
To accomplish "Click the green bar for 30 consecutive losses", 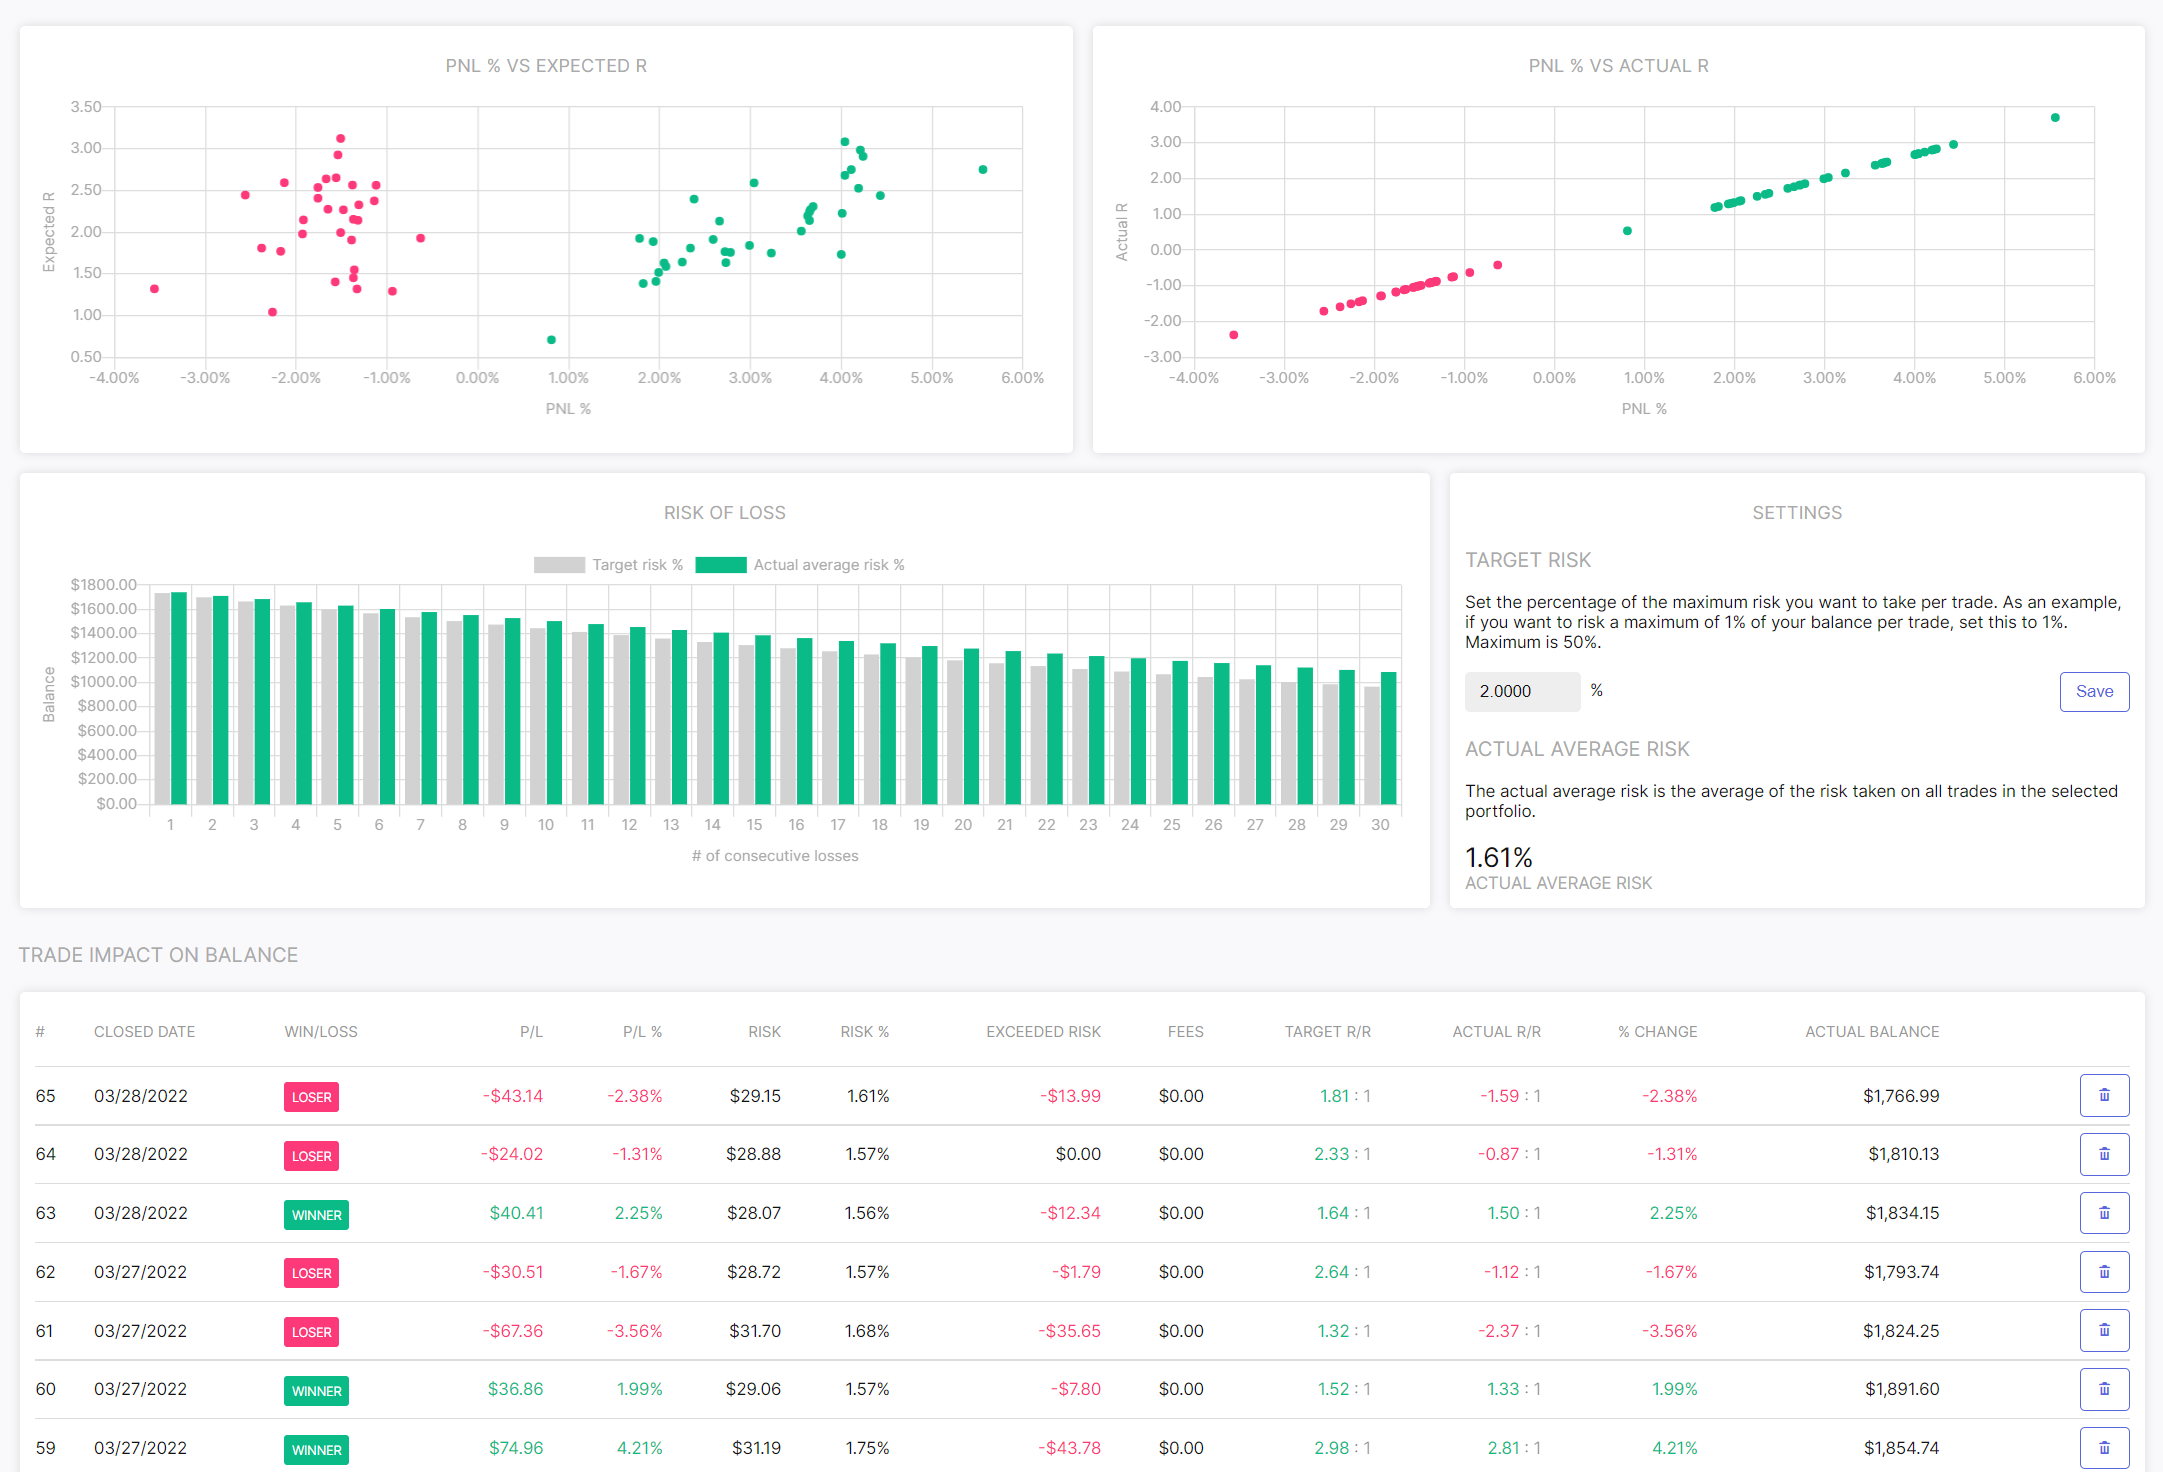I will [1388, 738].
